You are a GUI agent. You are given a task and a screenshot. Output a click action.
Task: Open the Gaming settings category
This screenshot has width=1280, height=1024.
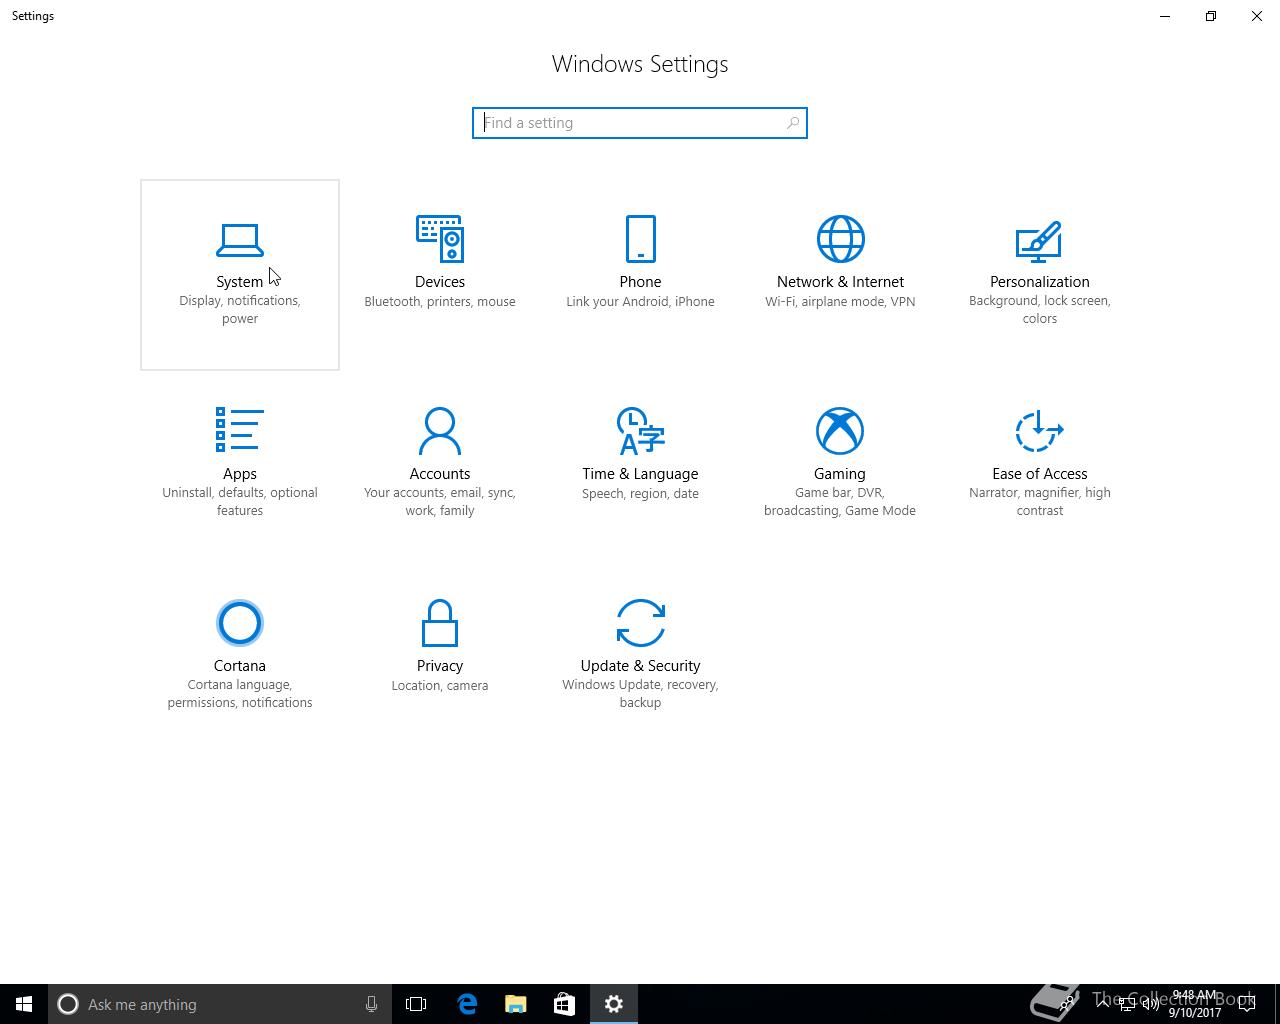point(840,467)
